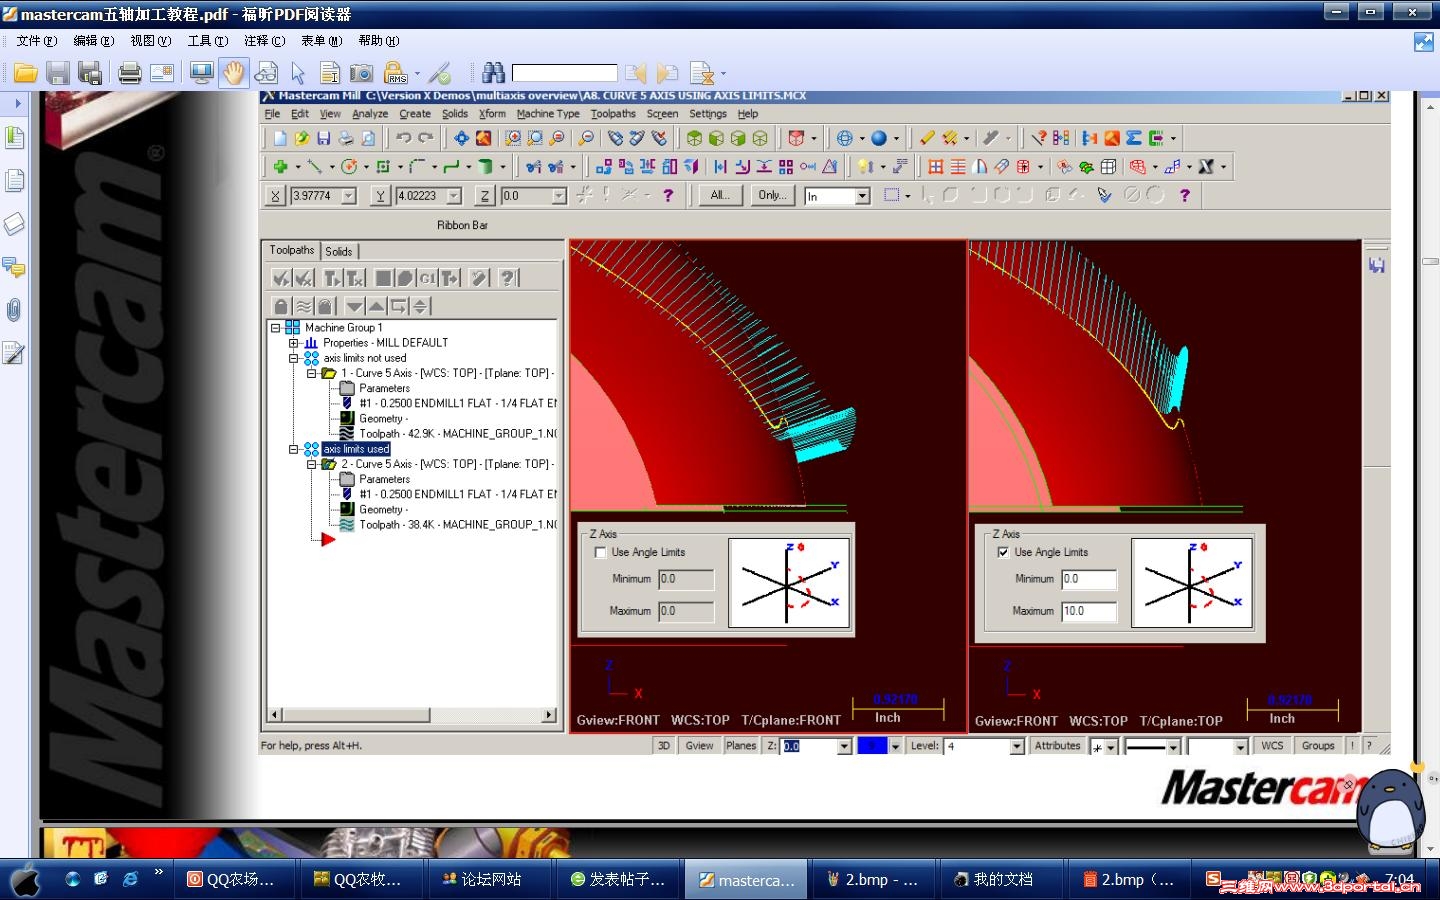Image resolution: width=1440 pixels, height=900 pixels.
Task: Open Mastercam Toolpaths menu
Action: coord(613,114)
